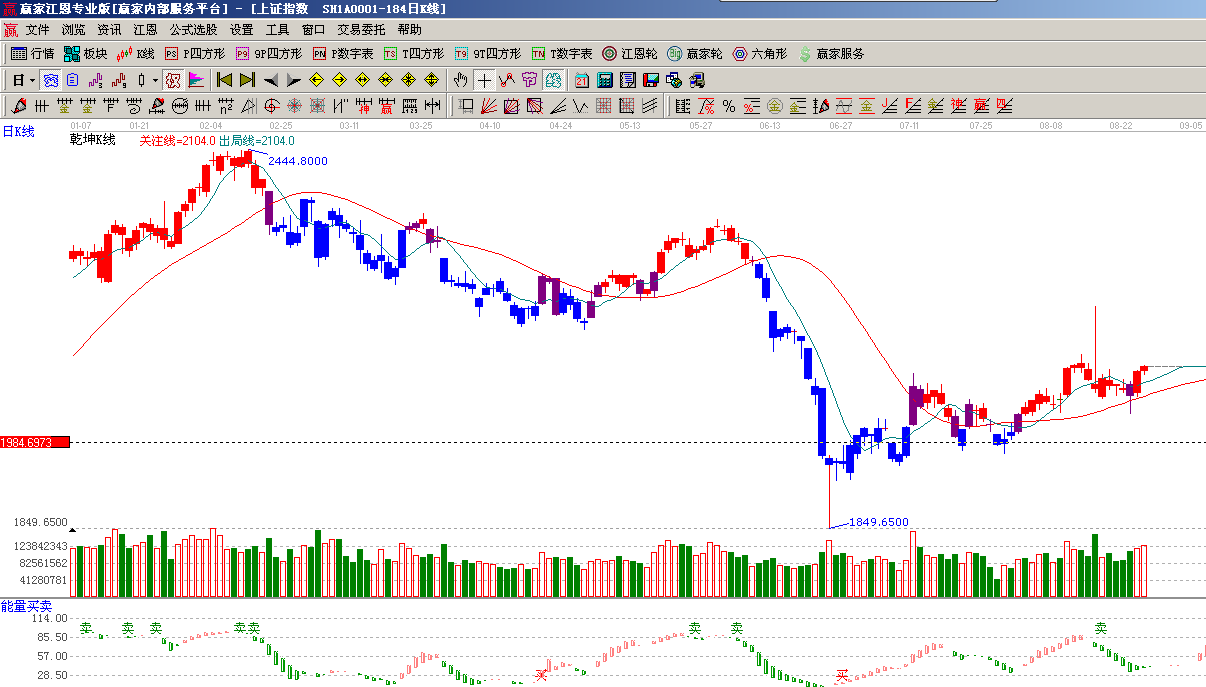Expand the 日 period dropdown arrow
The height and width of the screenshot is (687, 1206).
click(x=32, y=80)
